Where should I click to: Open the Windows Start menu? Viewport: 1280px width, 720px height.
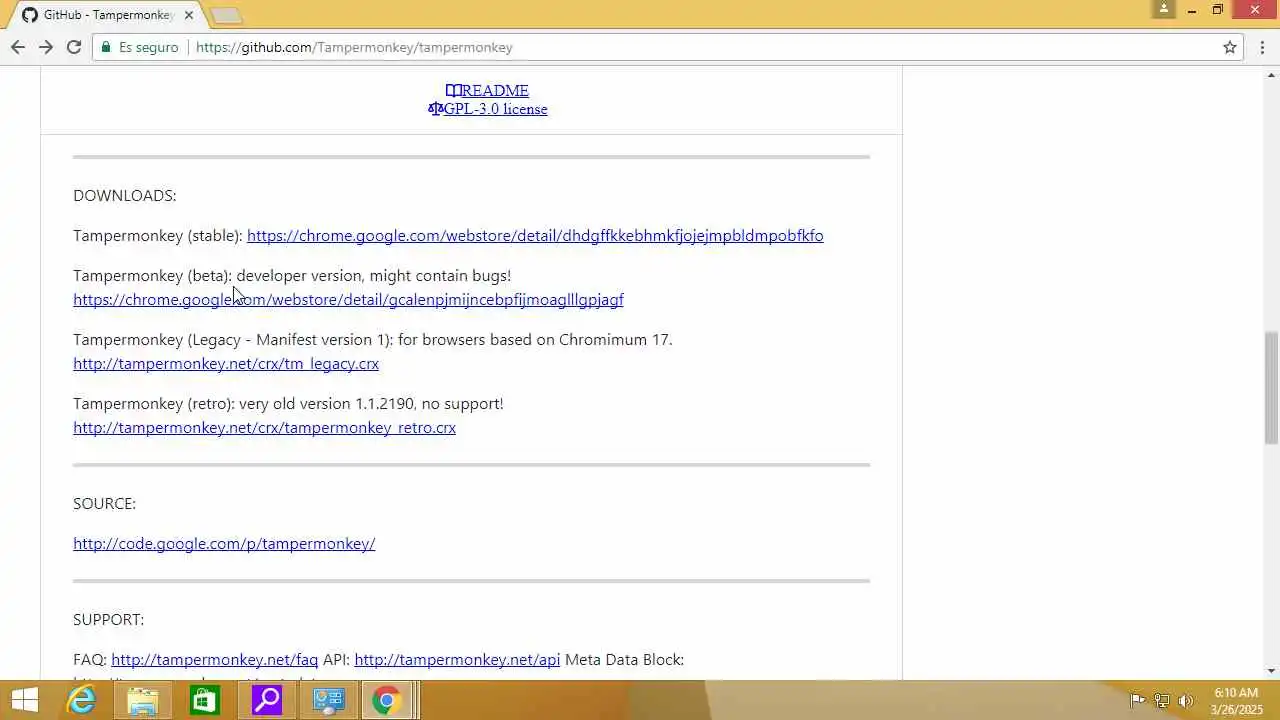[x=24, y=700]
